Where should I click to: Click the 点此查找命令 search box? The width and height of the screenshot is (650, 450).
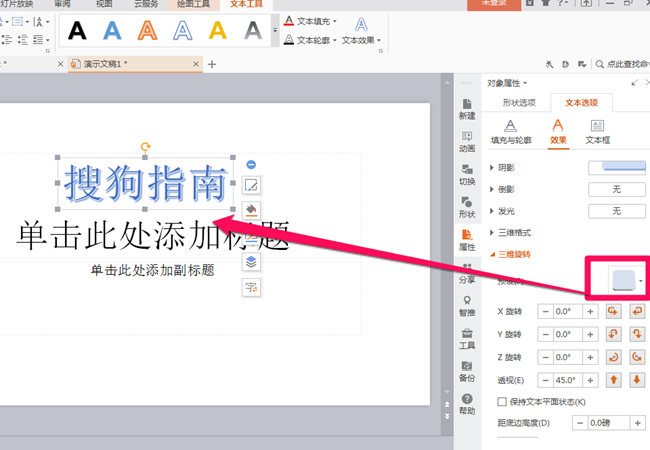tap(623, 64)
